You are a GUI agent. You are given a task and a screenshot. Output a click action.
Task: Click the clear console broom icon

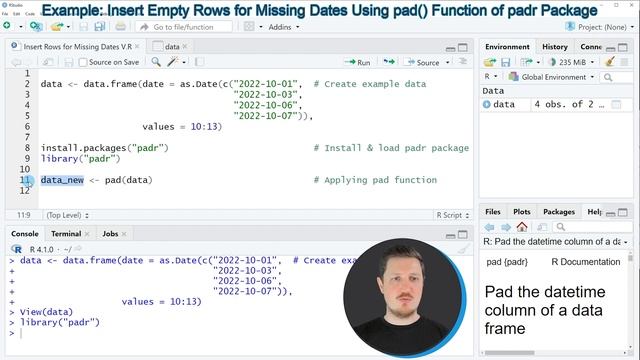463,249
